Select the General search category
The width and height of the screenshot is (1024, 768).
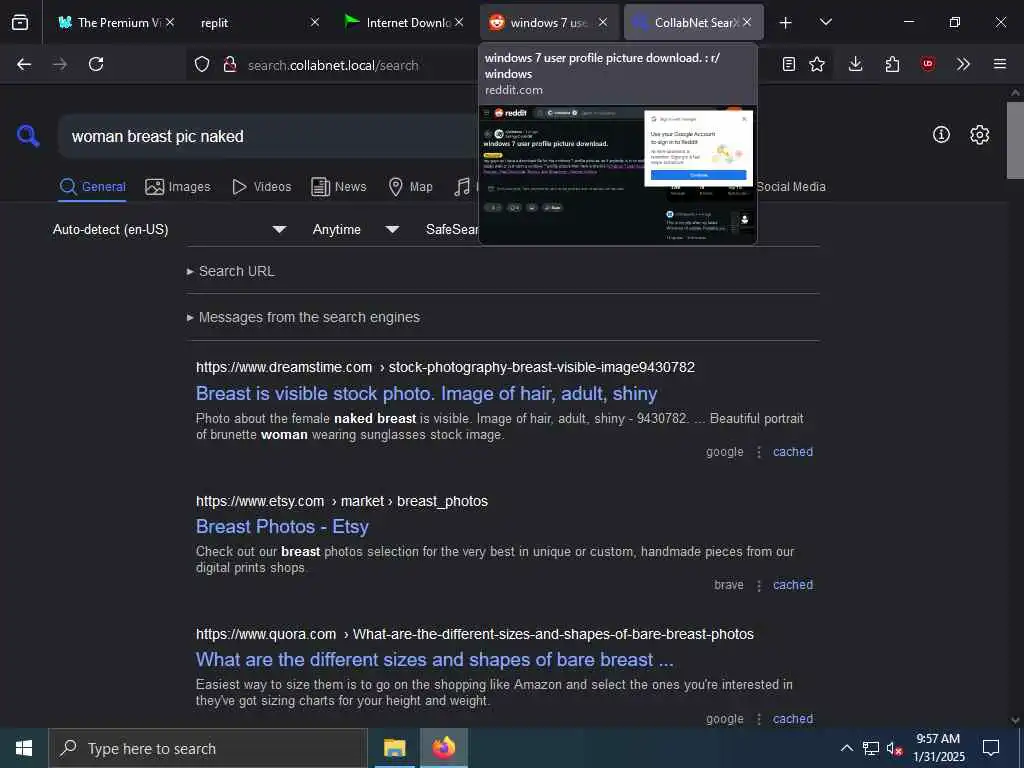(x=92, y=187)
